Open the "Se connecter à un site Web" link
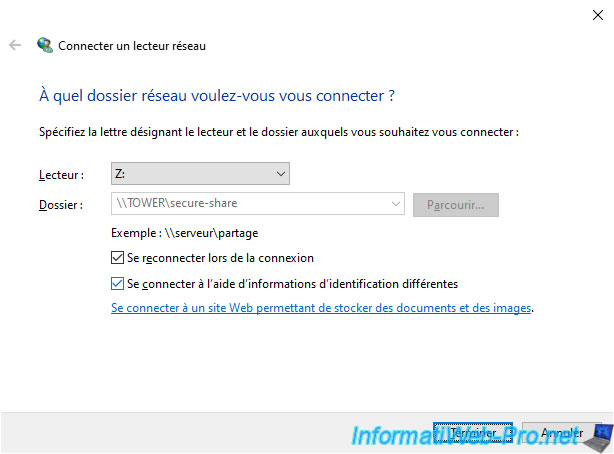 [321, 309]
